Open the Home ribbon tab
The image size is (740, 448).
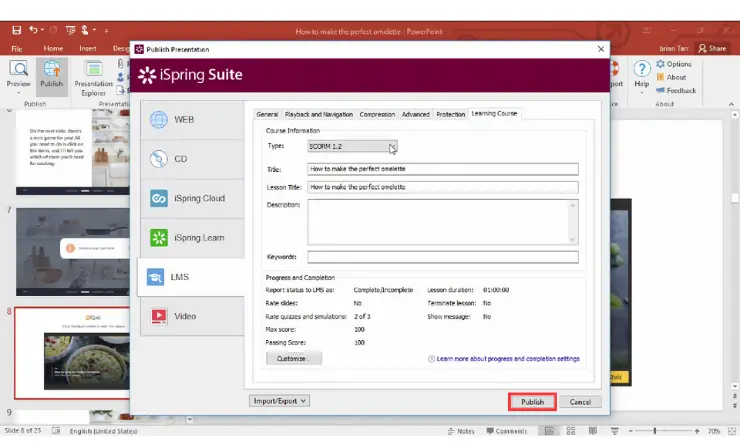pos(53,48)
